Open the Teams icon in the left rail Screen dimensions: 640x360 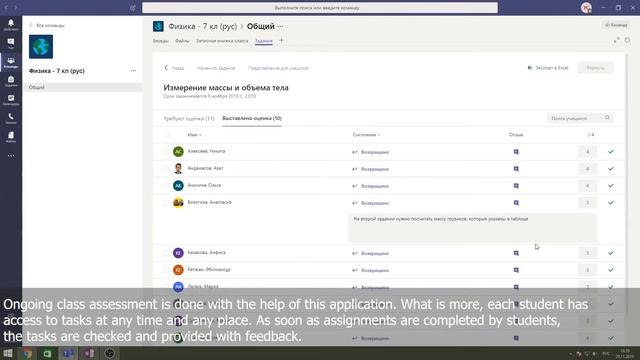click(11, 62)
